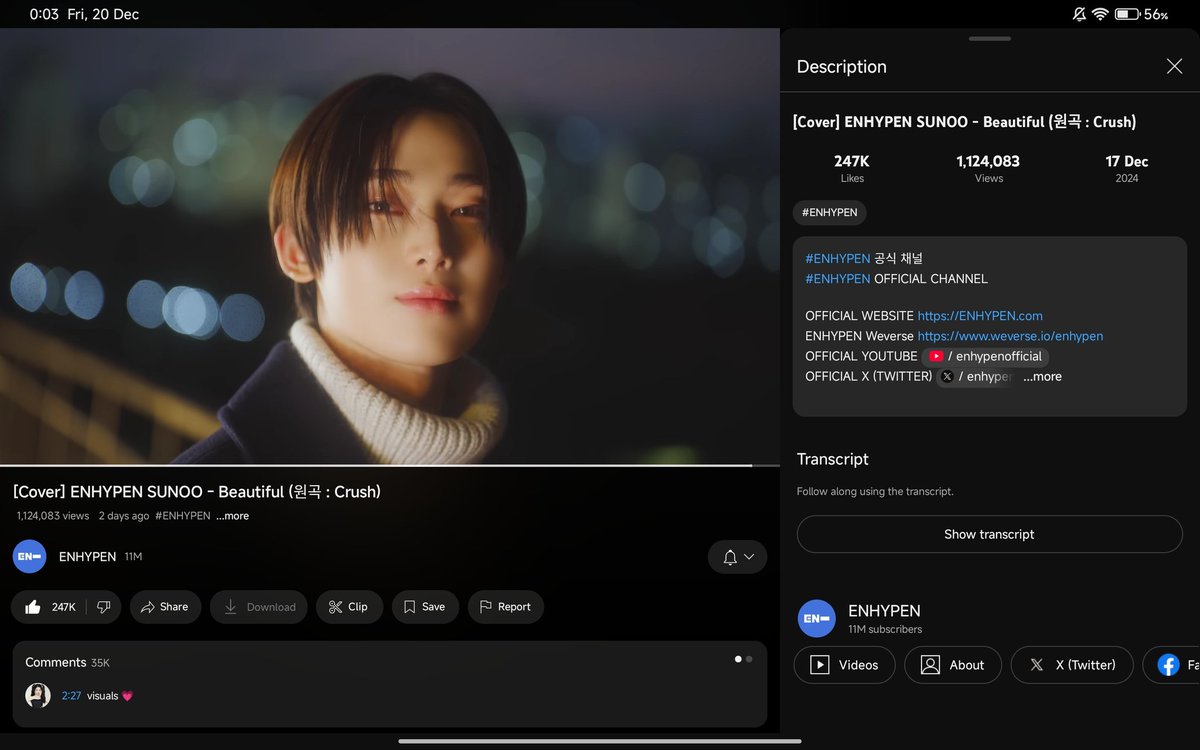Viewport: 1200px width, 750px height.
Task: Tap the battery 56% indicator
Action: tap(1141, 14)
